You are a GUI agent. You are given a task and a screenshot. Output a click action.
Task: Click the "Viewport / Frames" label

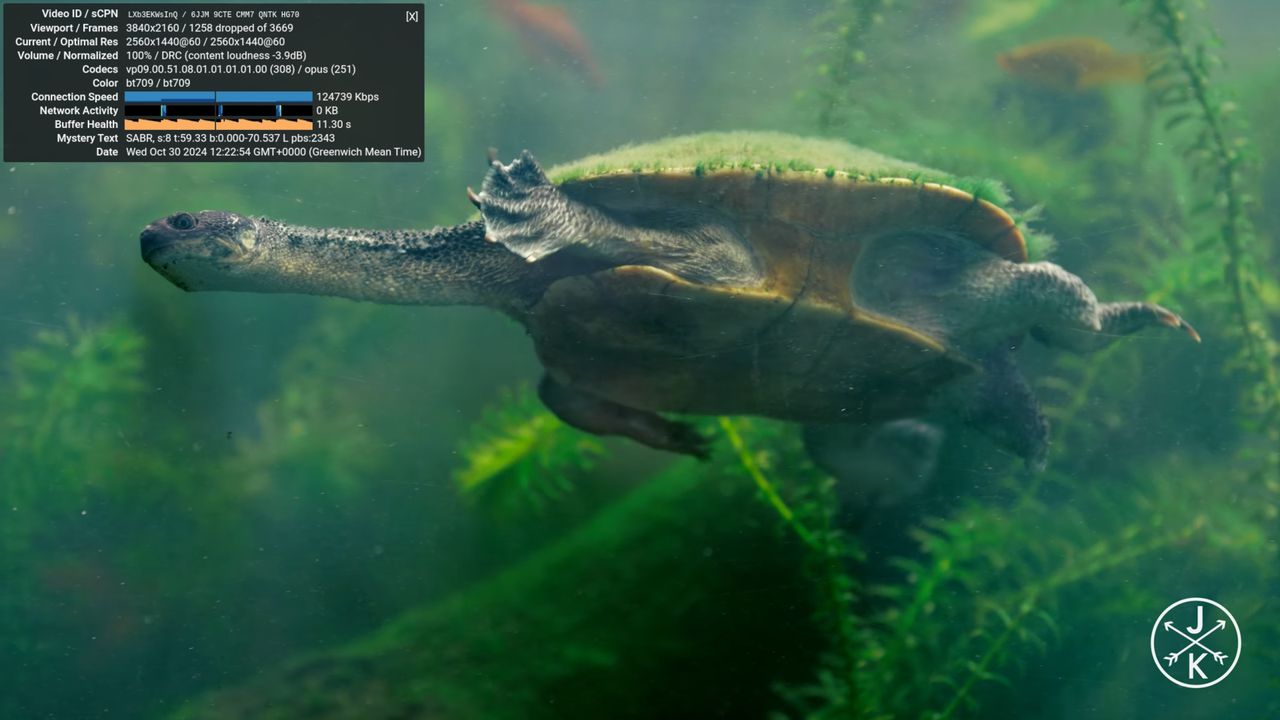(x=72, y=28)
